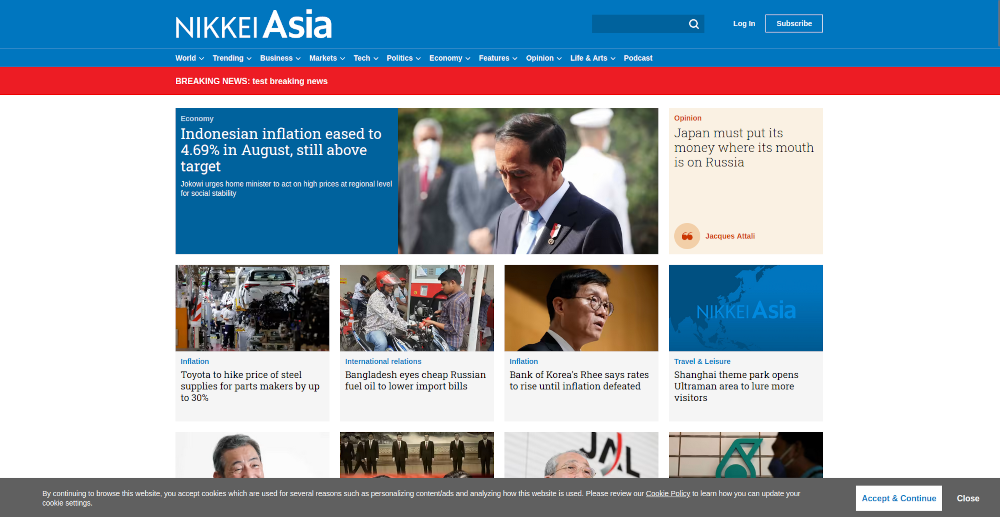This screenshot has width=1000, height=517.
Task: Click the search magnifier icon
Action: click(694, 24)
